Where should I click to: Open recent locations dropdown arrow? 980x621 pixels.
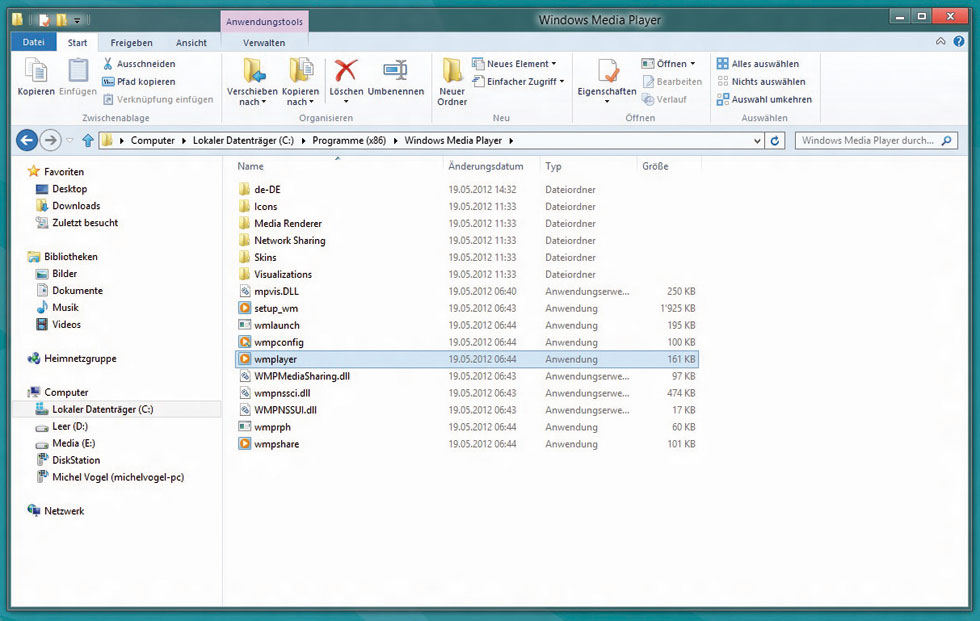[x=69, y=141]
